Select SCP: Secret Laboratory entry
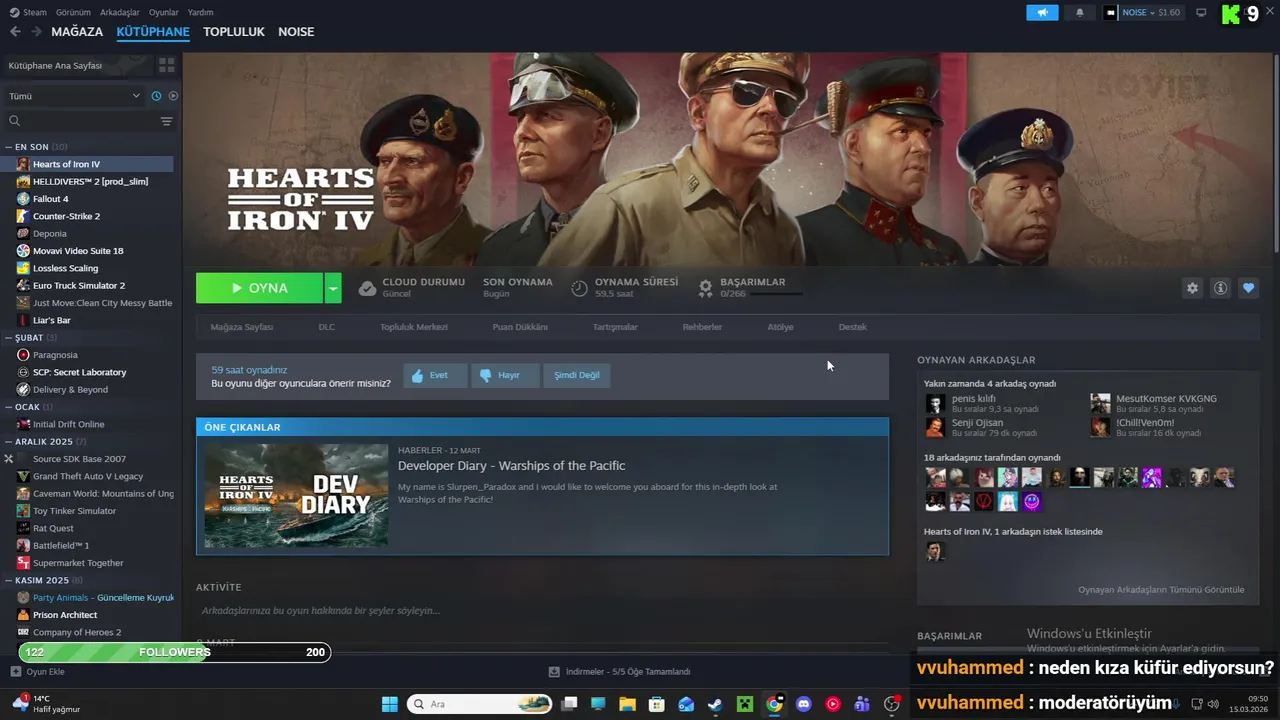Viewport: 1280px width, 720px height. point(79,372)
